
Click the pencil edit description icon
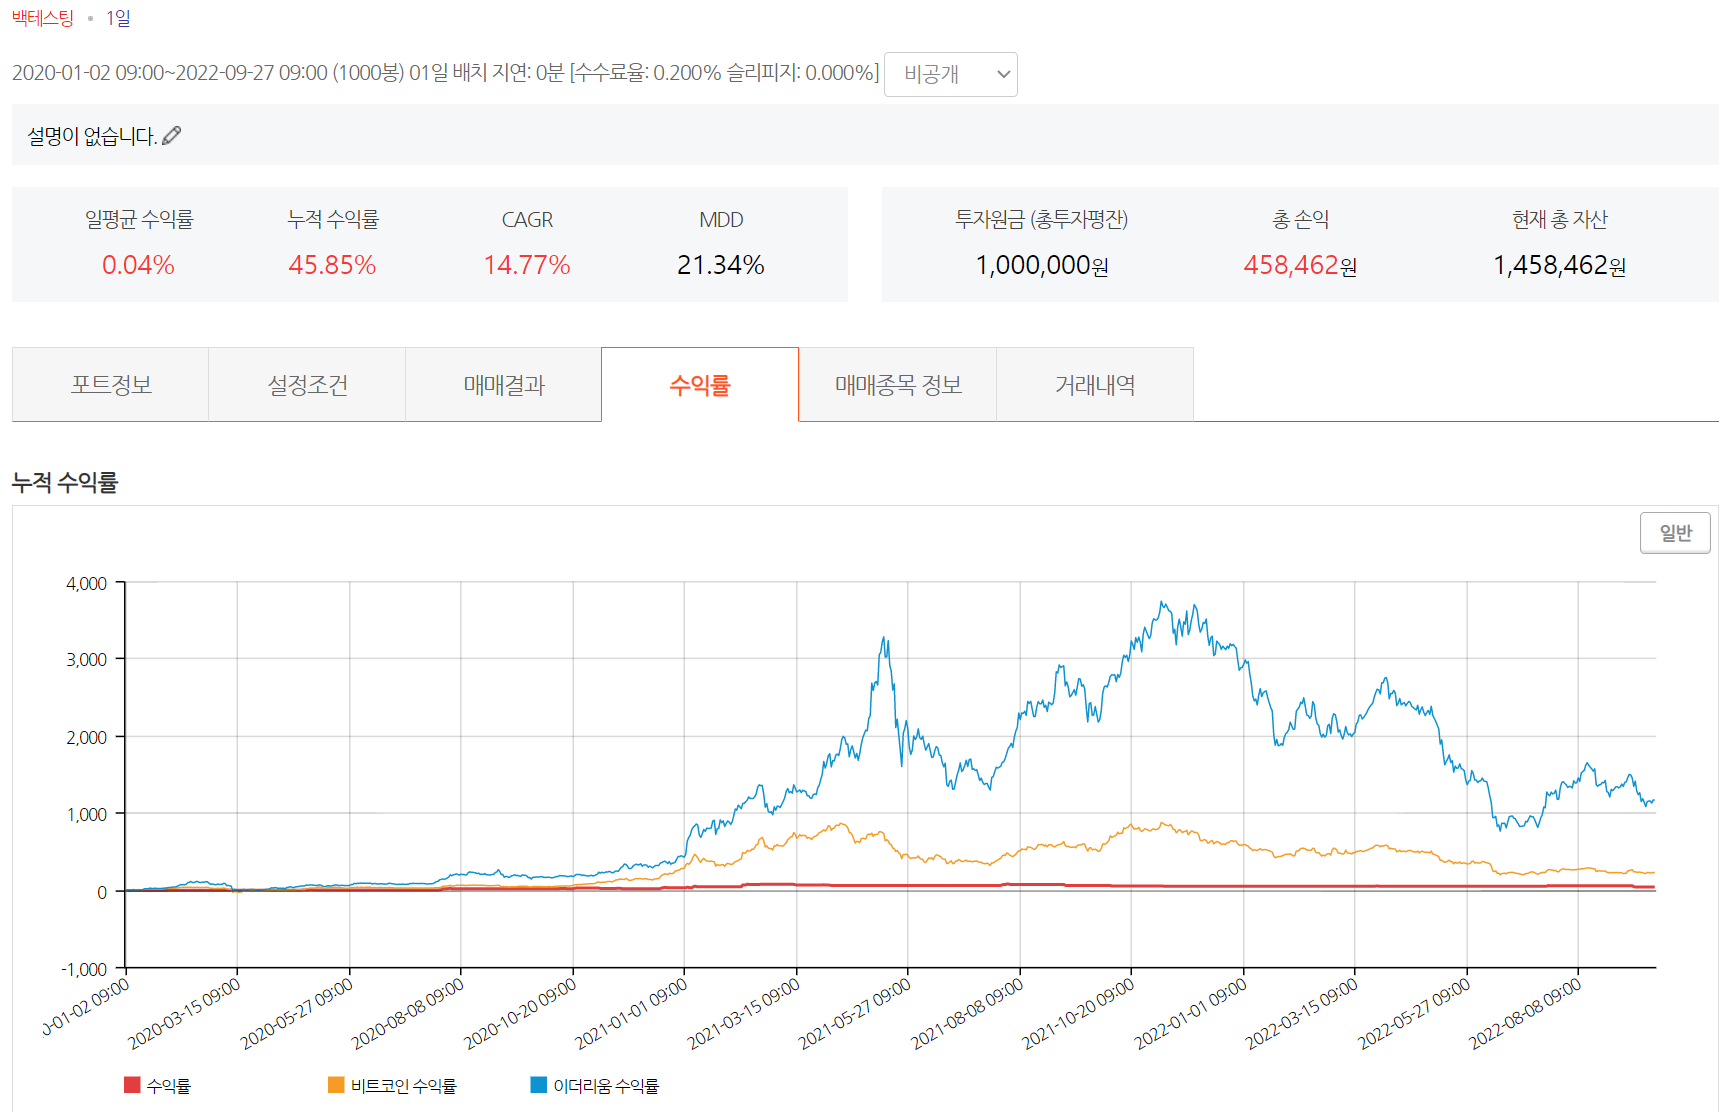(172, 136)
